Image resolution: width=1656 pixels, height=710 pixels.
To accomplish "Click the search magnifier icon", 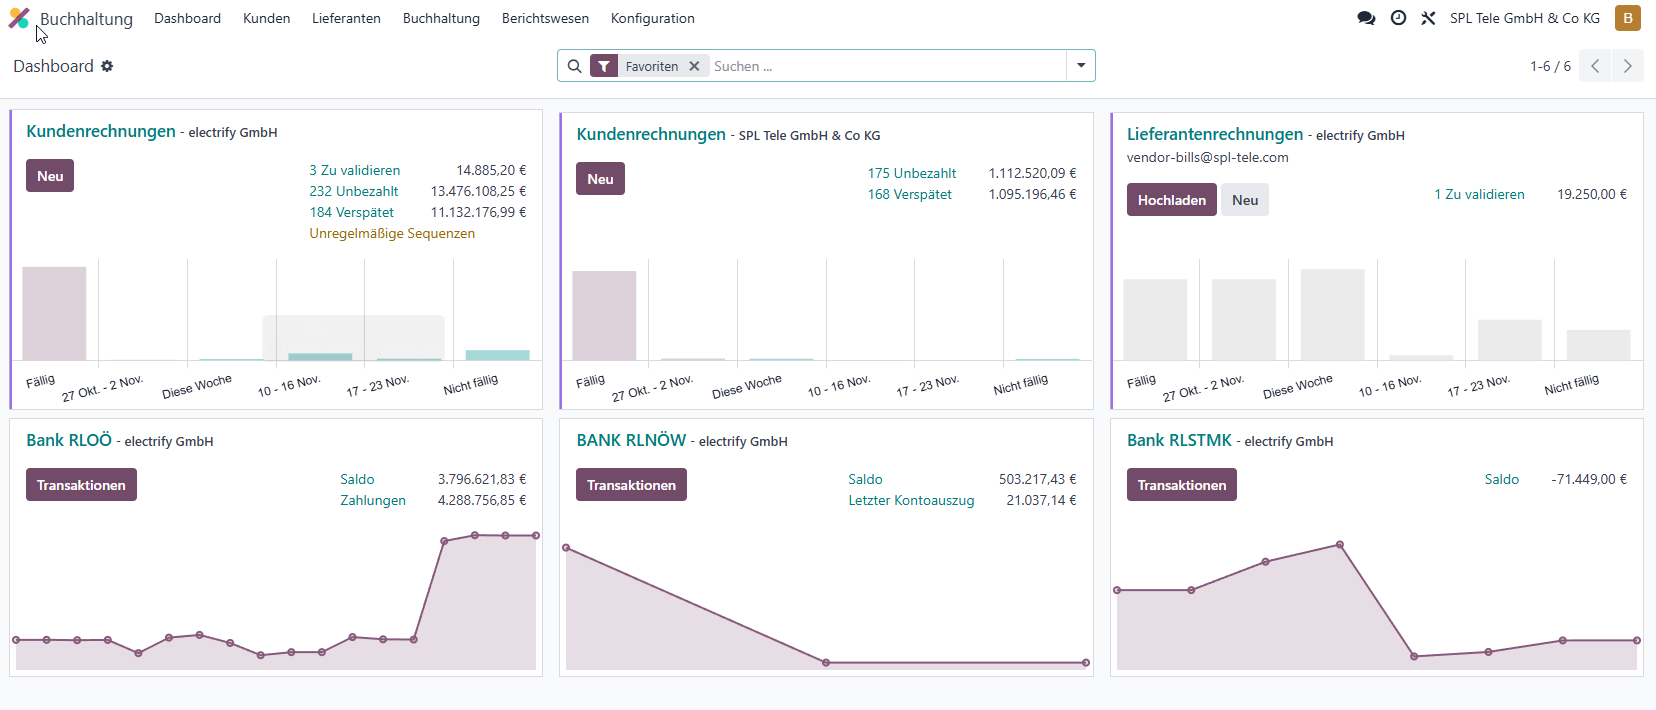I will coord(574,66).
